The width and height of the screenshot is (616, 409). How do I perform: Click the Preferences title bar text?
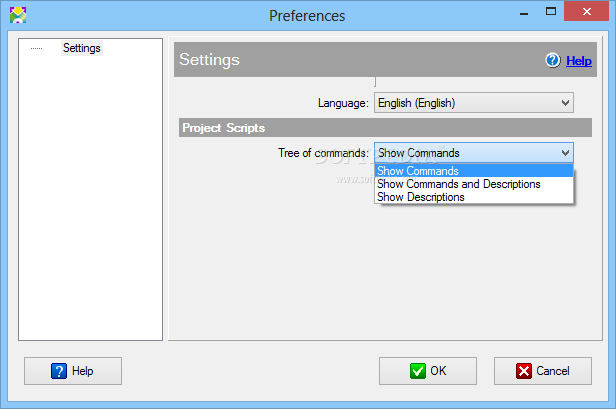coord(307,15)
